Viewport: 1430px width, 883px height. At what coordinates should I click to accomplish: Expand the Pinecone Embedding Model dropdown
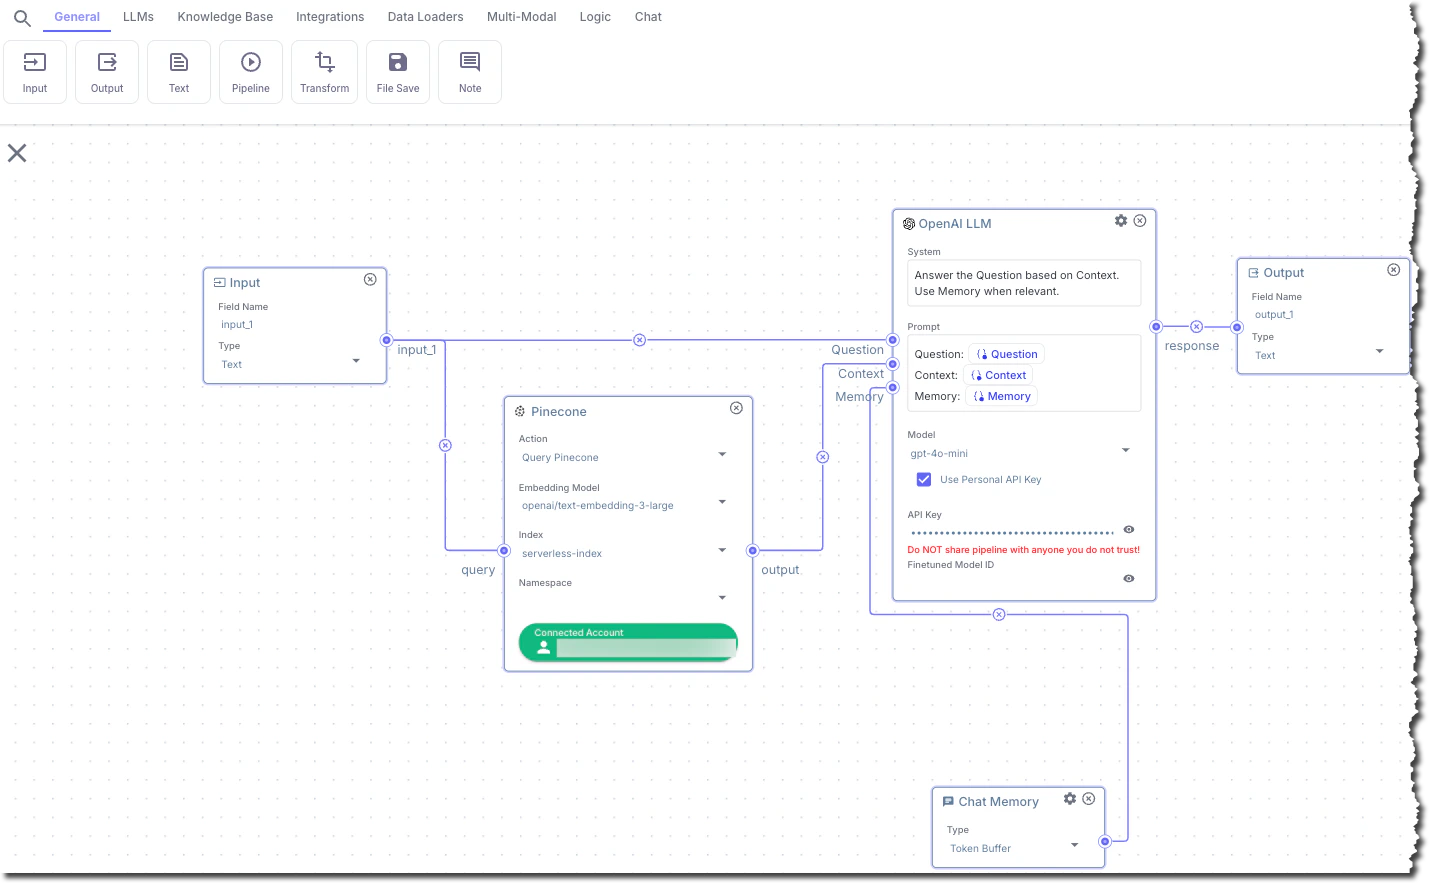(x=722, y=502)
